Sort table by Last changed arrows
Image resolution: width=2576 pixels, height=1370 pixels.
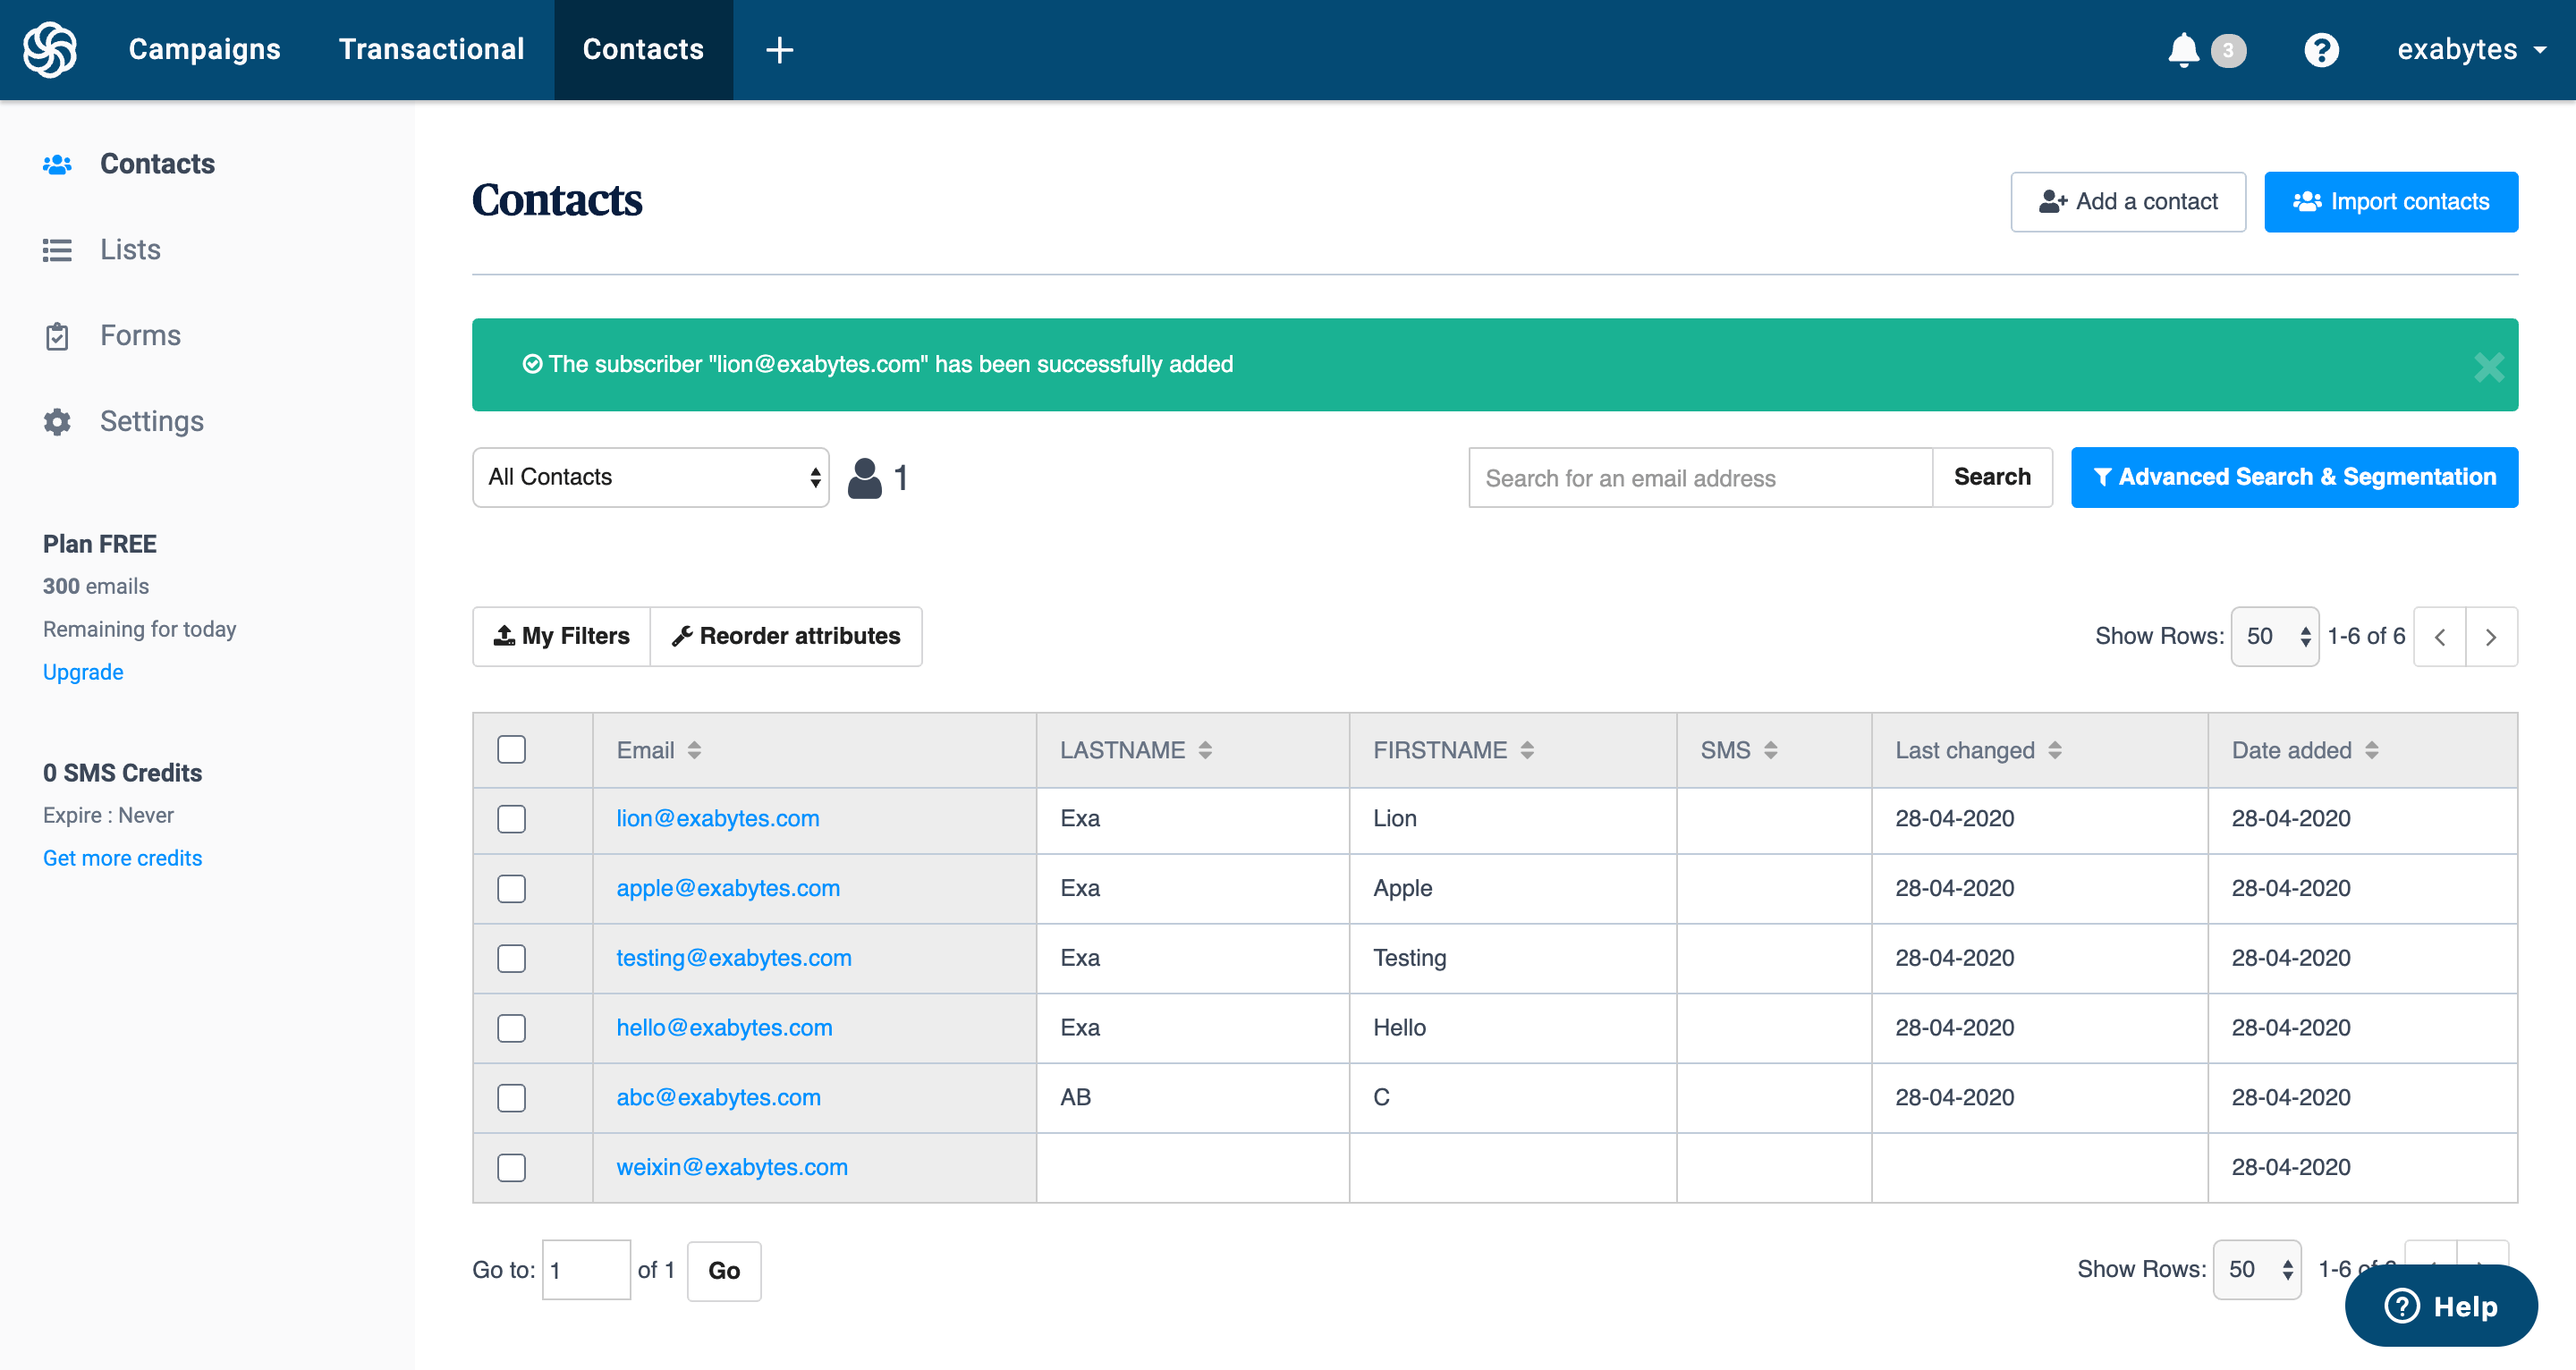click(x=2054, y=750)
